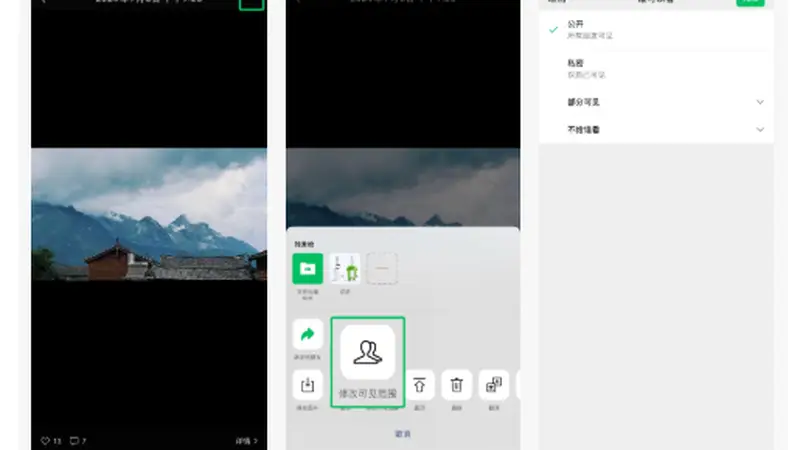The width and height of the screenshot is (800, 450).
Task: Expand the 部分可见 chevron
Action: (x=760, y=102)
